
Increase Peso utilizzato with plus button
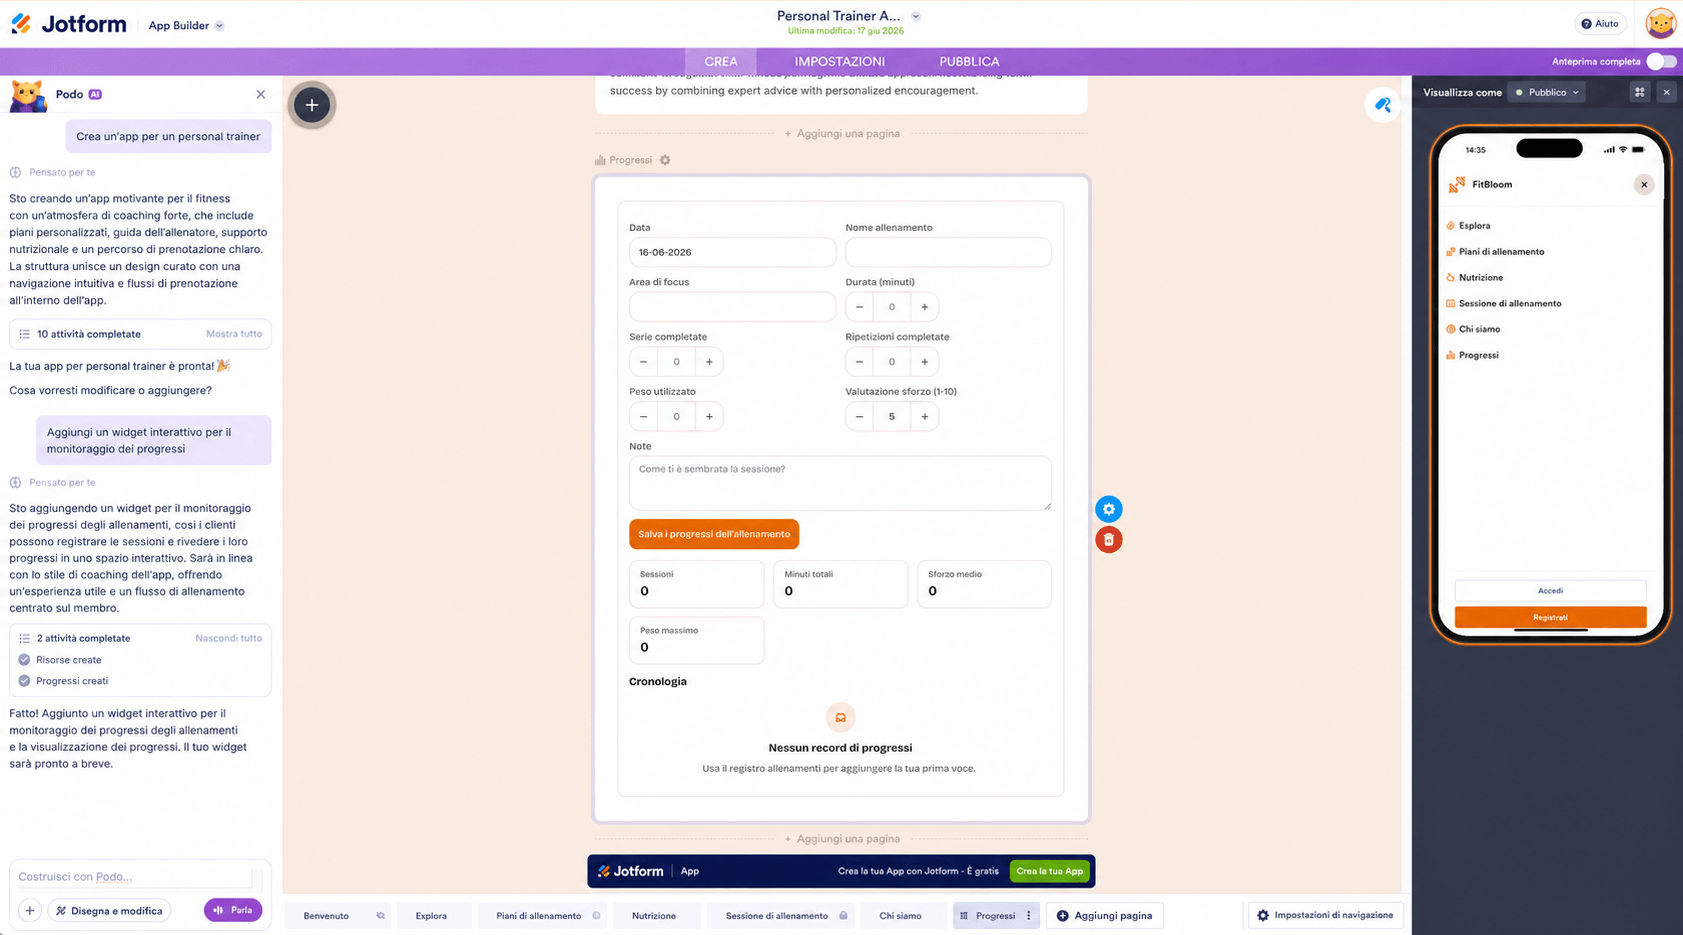pos(709,417)
